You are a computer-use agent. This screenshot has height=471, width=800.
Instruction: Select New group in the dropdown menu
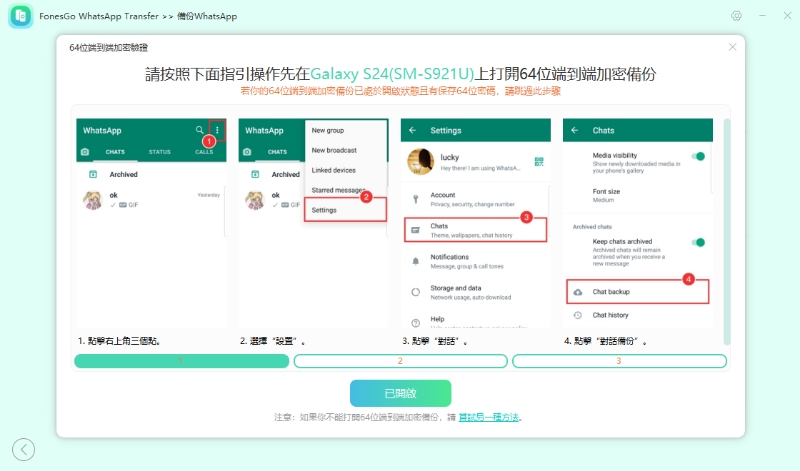coord(329,130)
